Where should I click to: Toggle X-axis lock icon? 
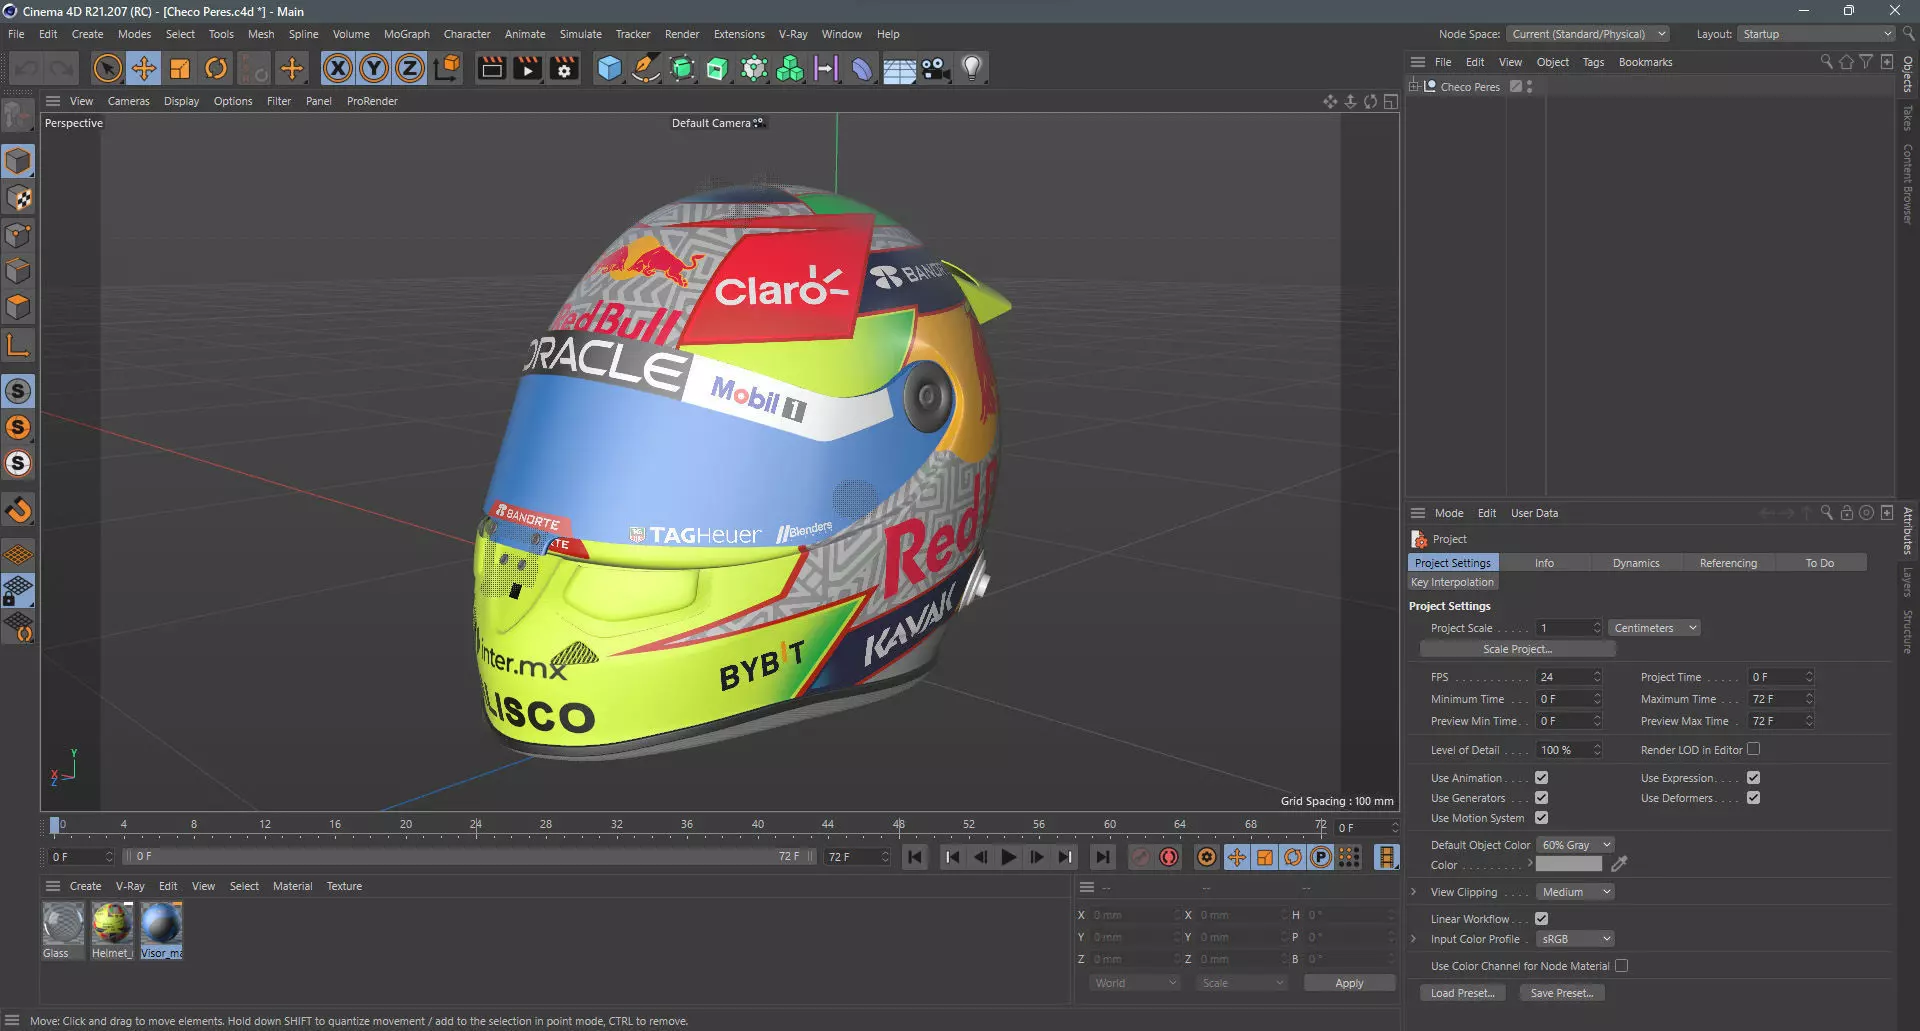(338, 68)
